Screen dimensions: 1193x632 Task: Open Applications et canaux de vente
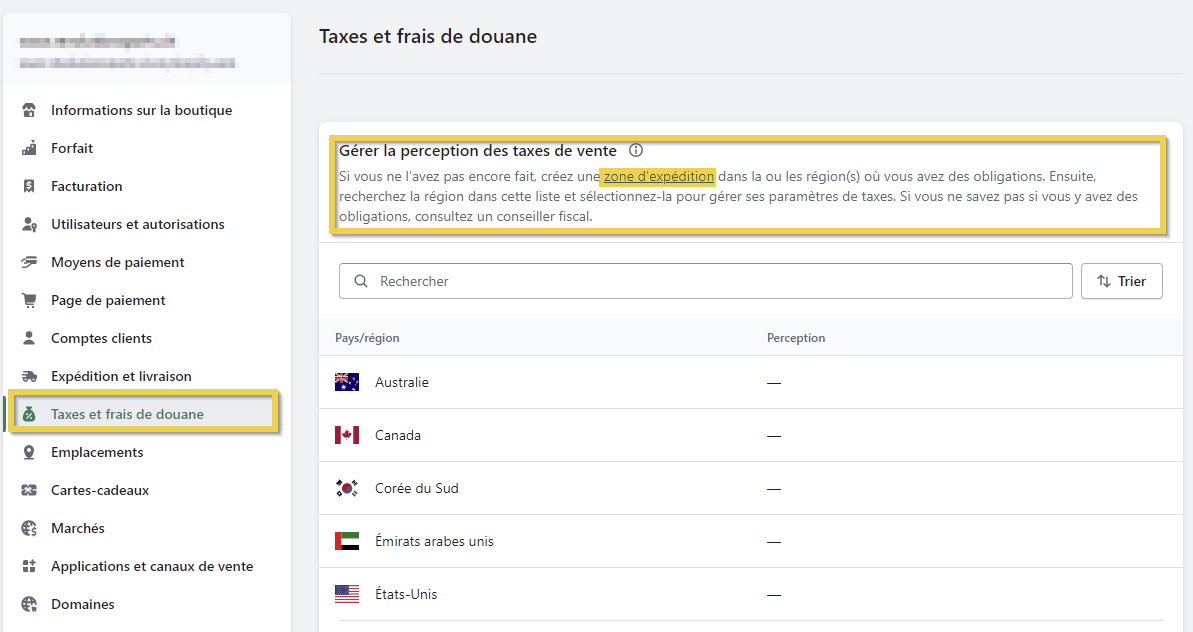152,567
